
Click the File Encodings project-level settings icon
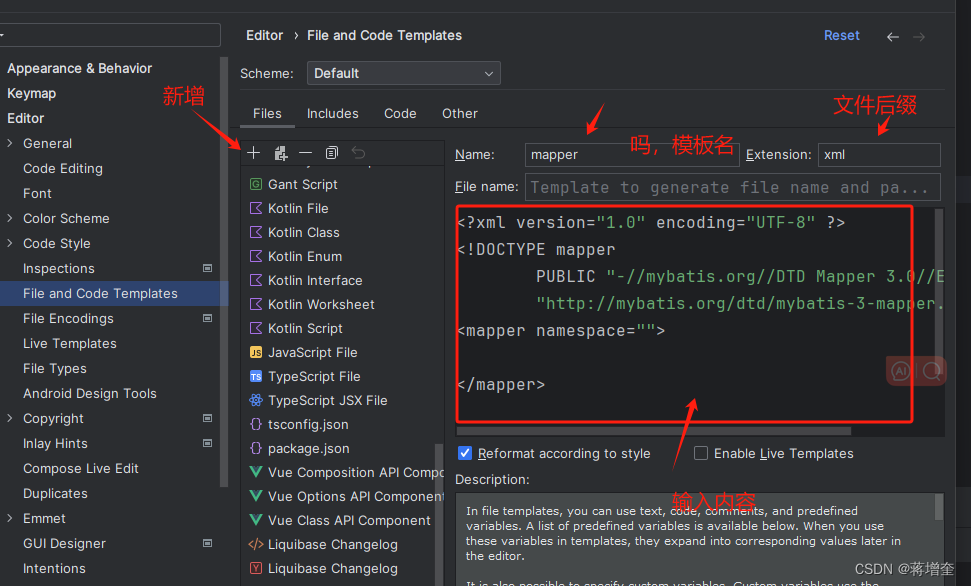point(207,318)
